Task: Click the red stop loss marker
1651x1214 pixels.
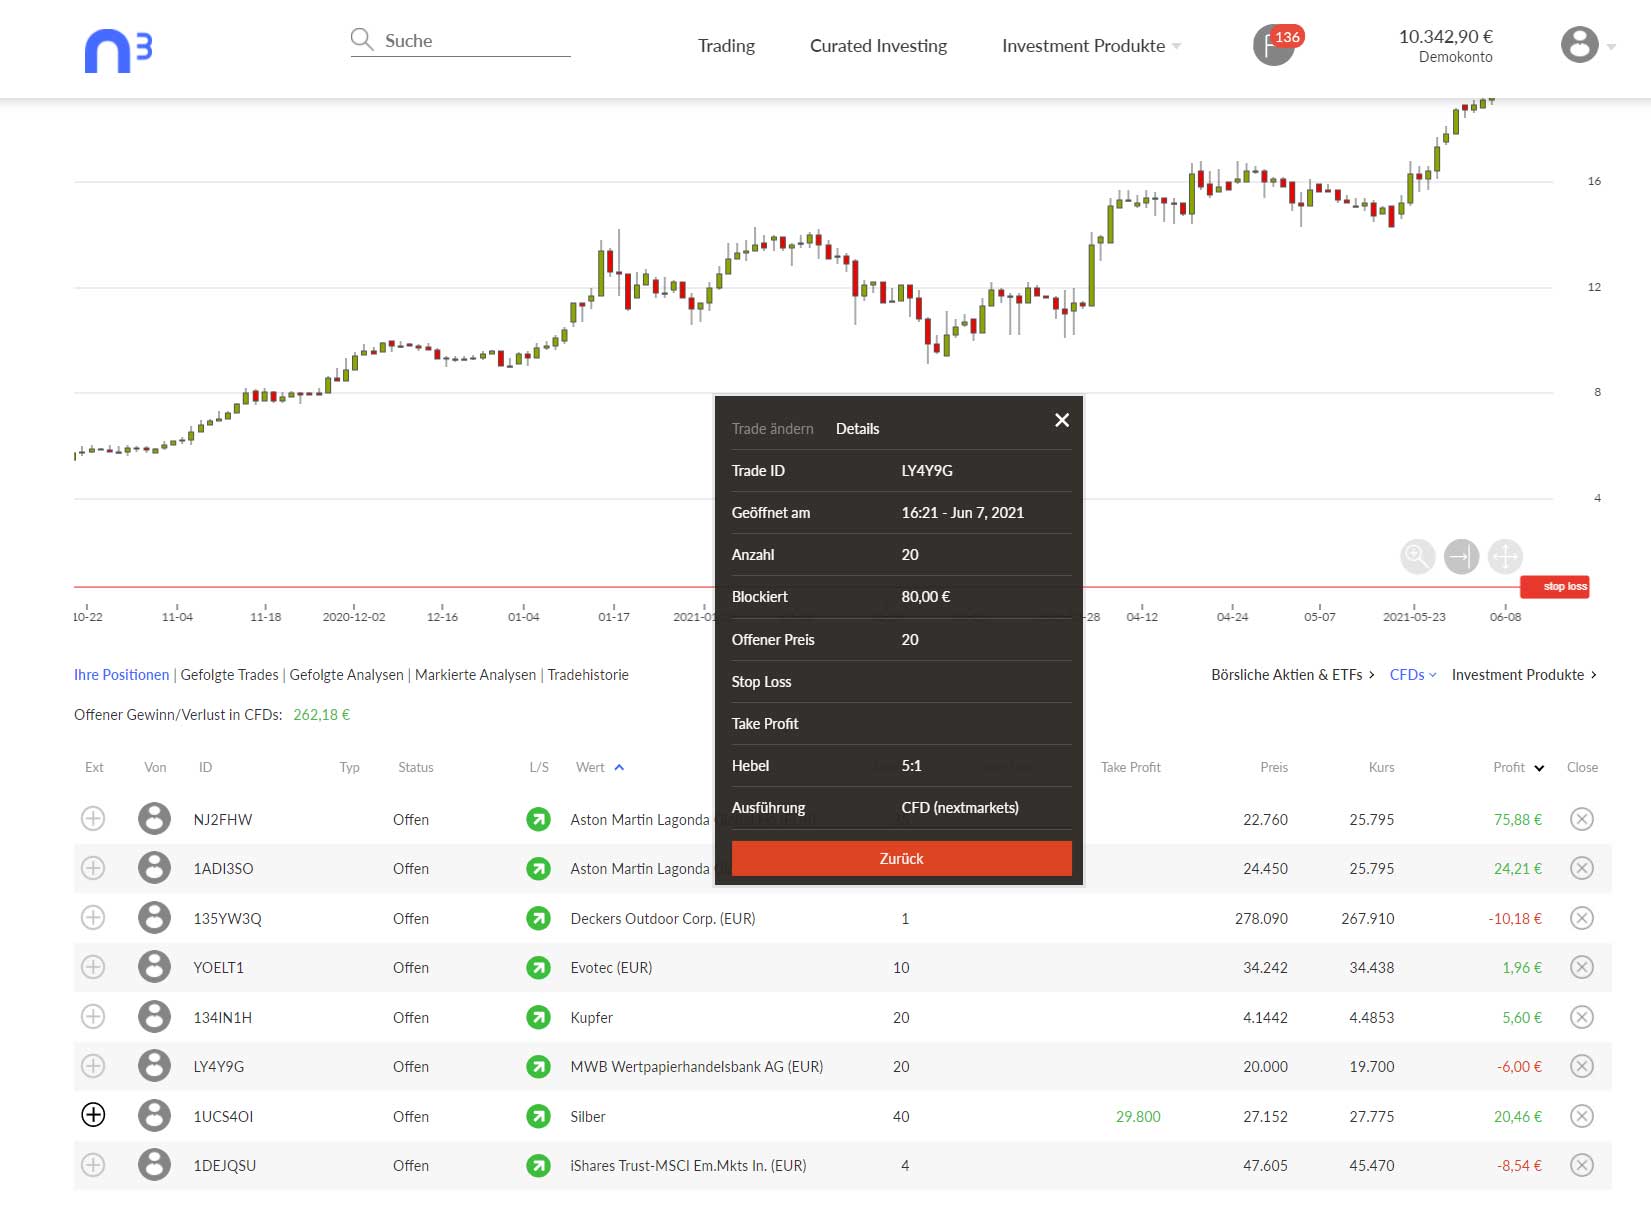Action: click(x=1555, y=587)
